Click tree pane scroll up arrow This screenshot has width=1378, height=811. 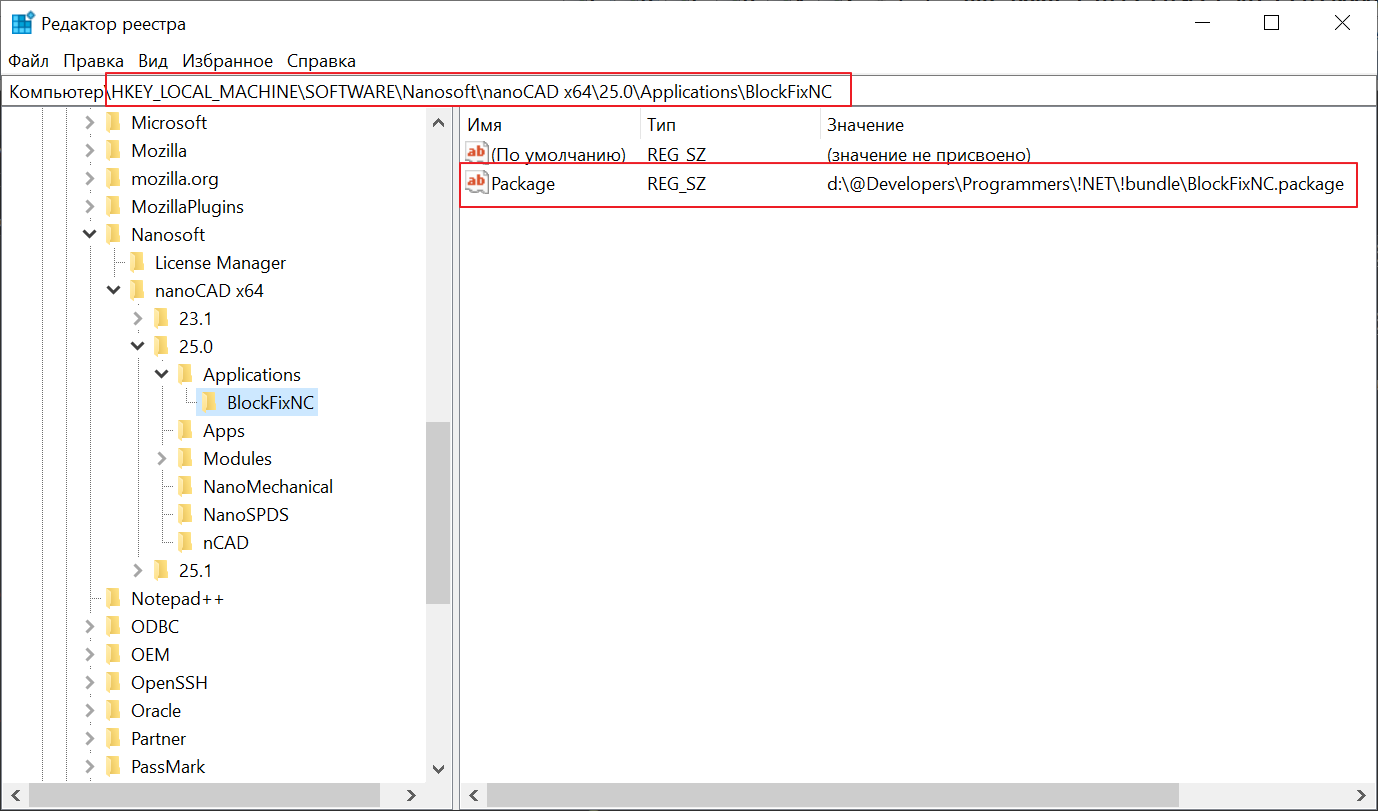[438, 123]
